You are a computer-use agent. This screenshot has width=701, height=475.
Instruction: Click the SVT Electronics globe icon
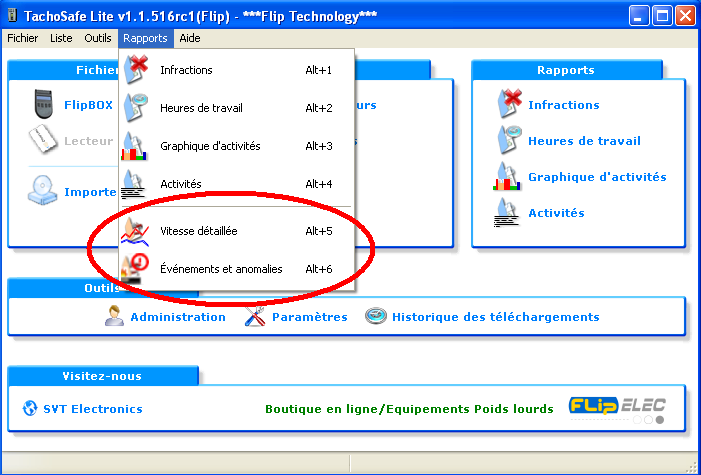29,409
